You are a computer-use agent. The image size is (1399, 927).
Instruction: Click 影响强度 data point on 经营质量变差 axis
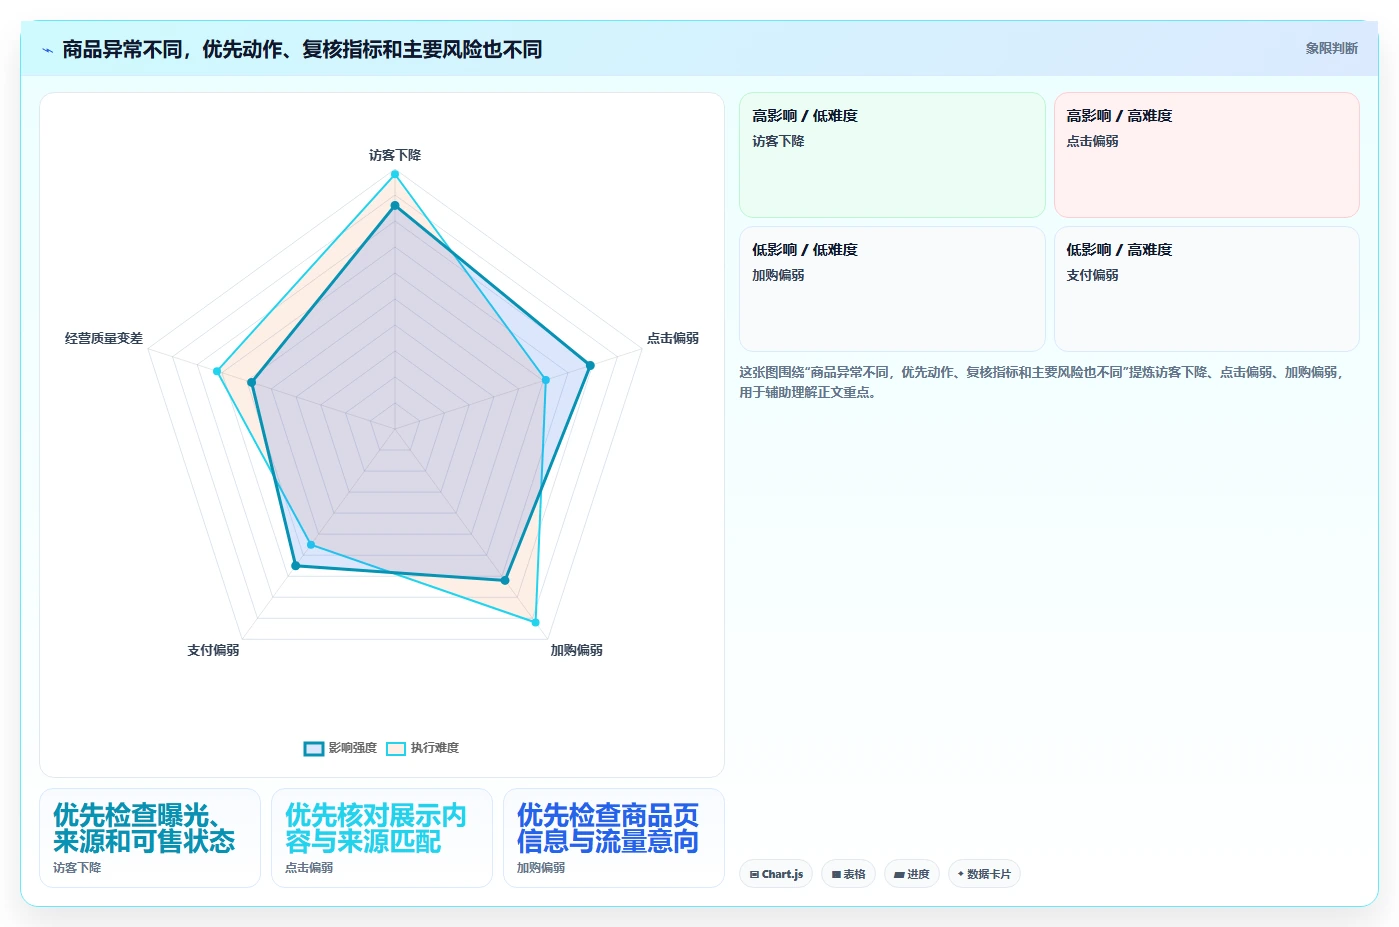tap(252, 382)
